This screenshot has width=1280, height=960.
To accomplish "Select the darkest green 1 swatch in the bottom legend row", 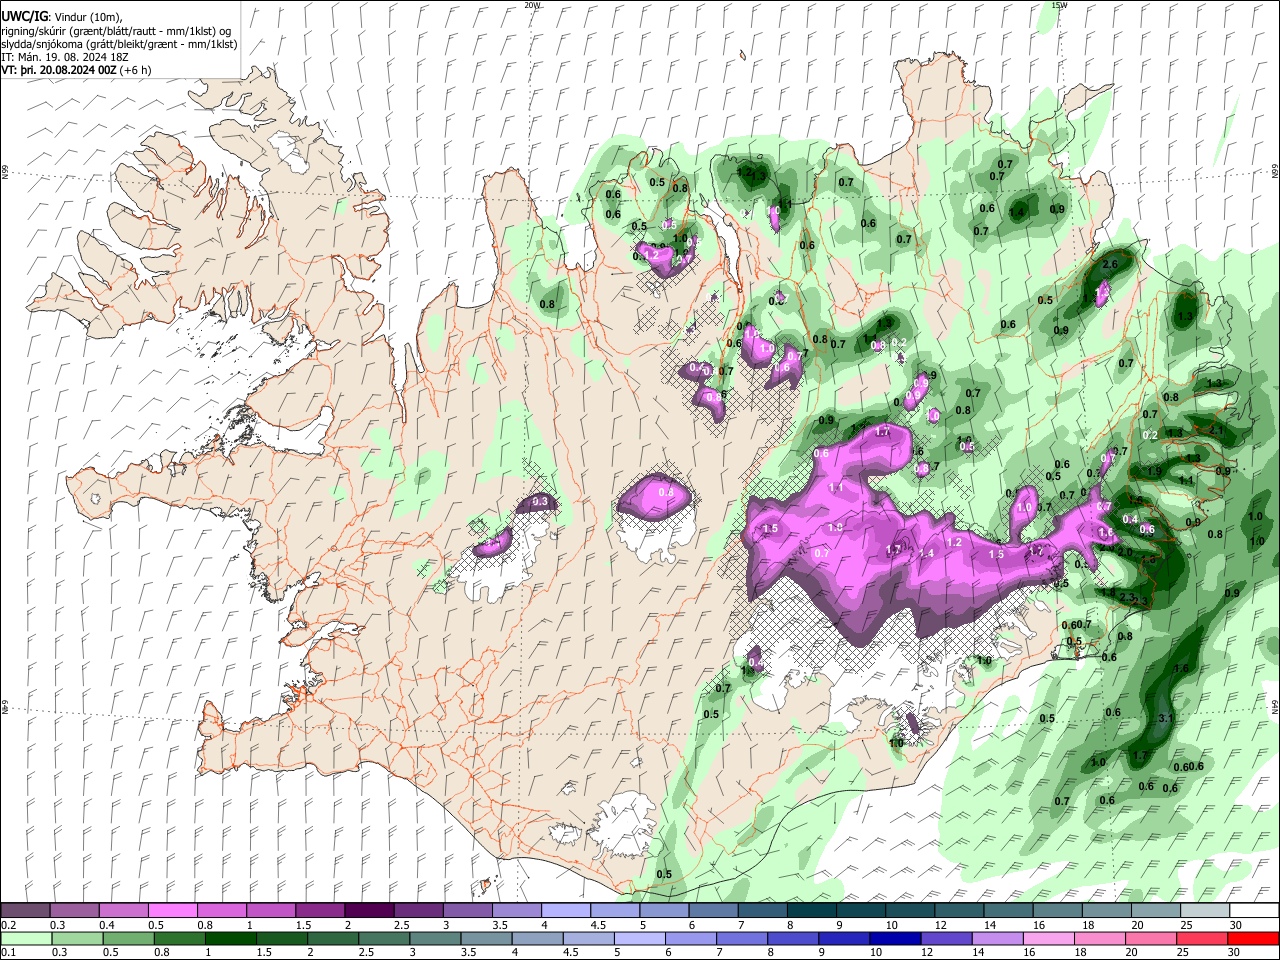I will (x=232, y=939).
